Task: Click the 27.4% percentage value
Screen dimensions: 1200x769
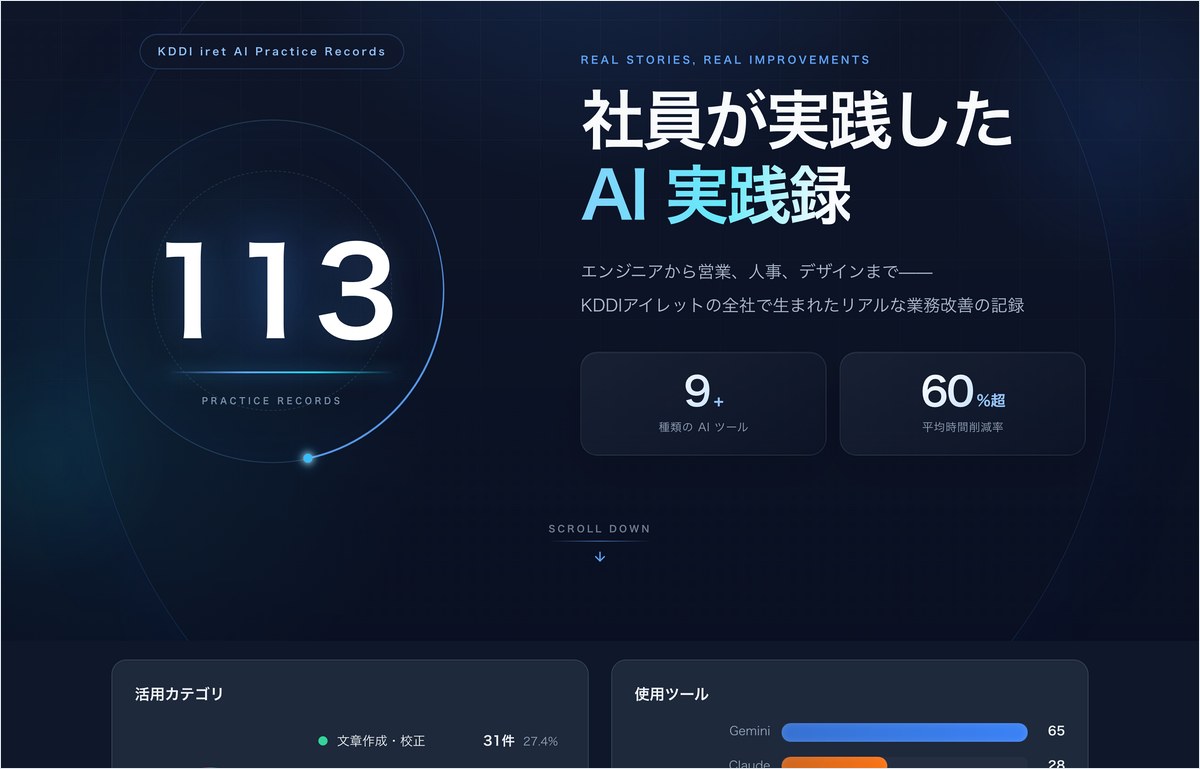Action: (540, 742)
